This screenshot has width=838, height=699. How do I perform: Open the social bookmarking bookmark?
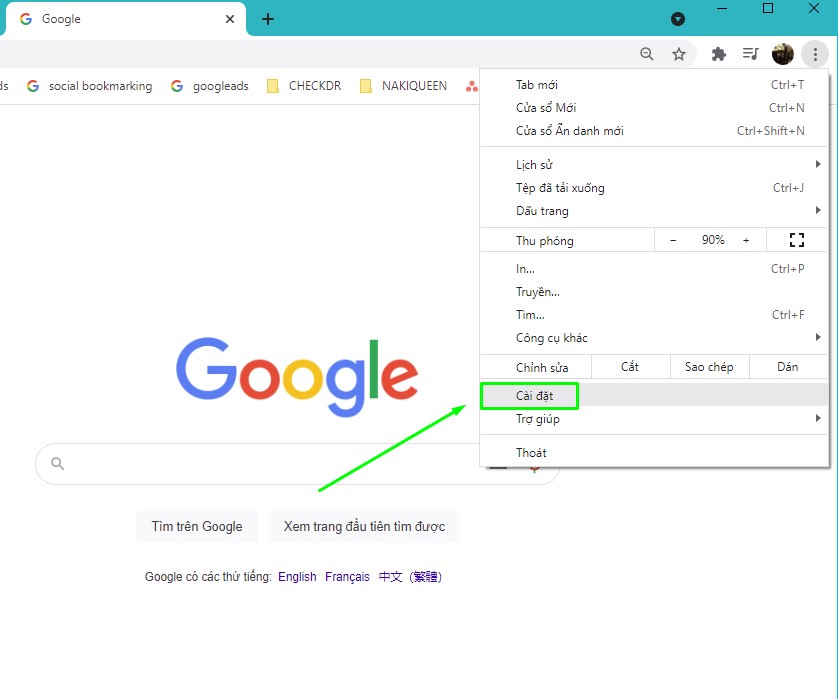click(x=89, y=86)
